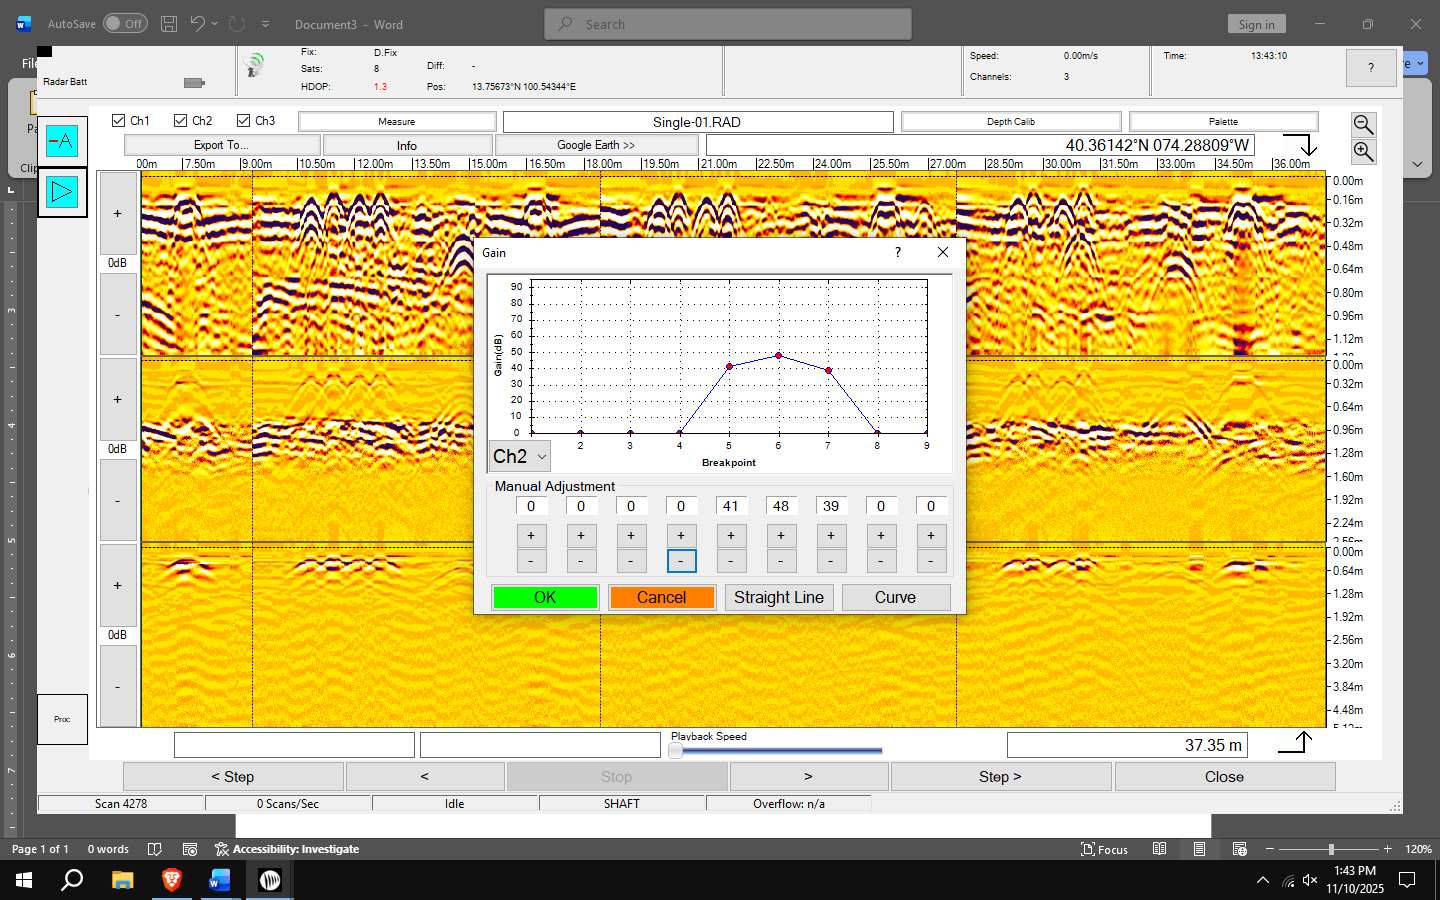This screenshot has height=900, width=1440.
Task: Open the Measure tool menu
Action: click(x=396, y=122)
